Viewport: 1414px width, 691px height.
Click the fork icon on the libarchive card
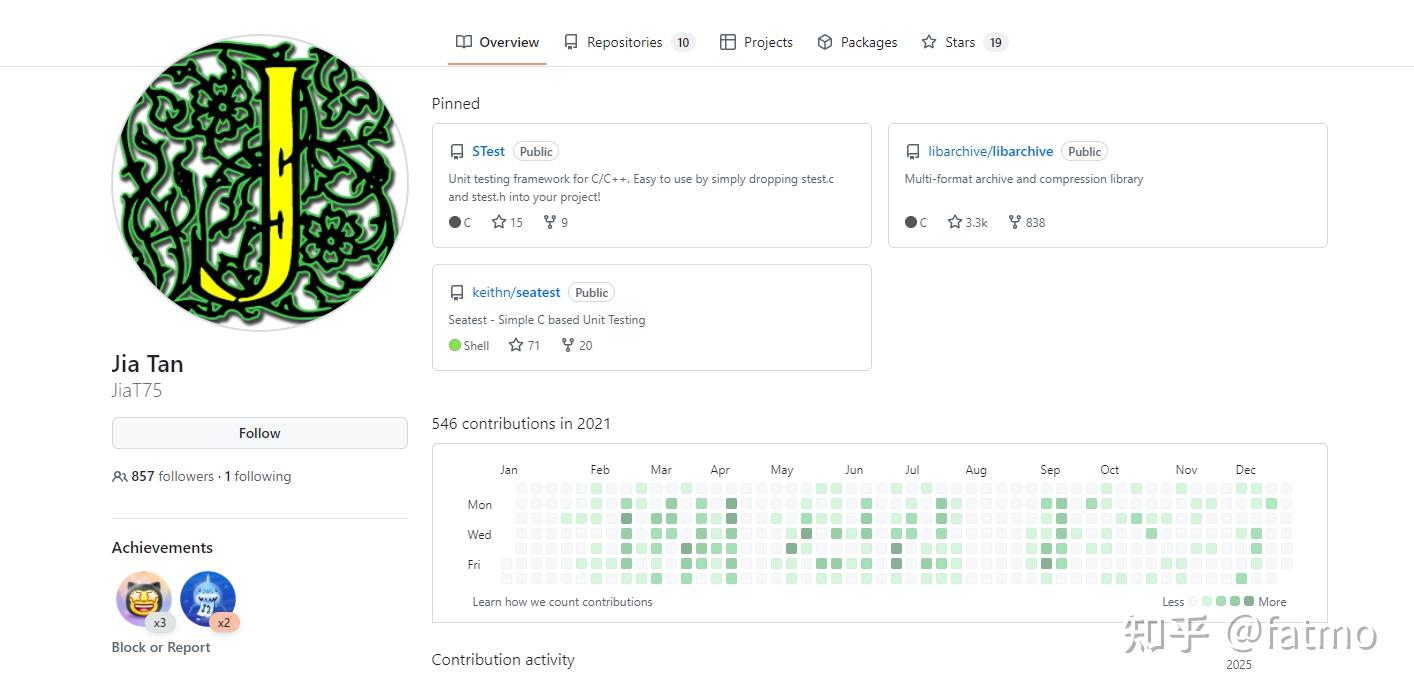point(1014,222)
